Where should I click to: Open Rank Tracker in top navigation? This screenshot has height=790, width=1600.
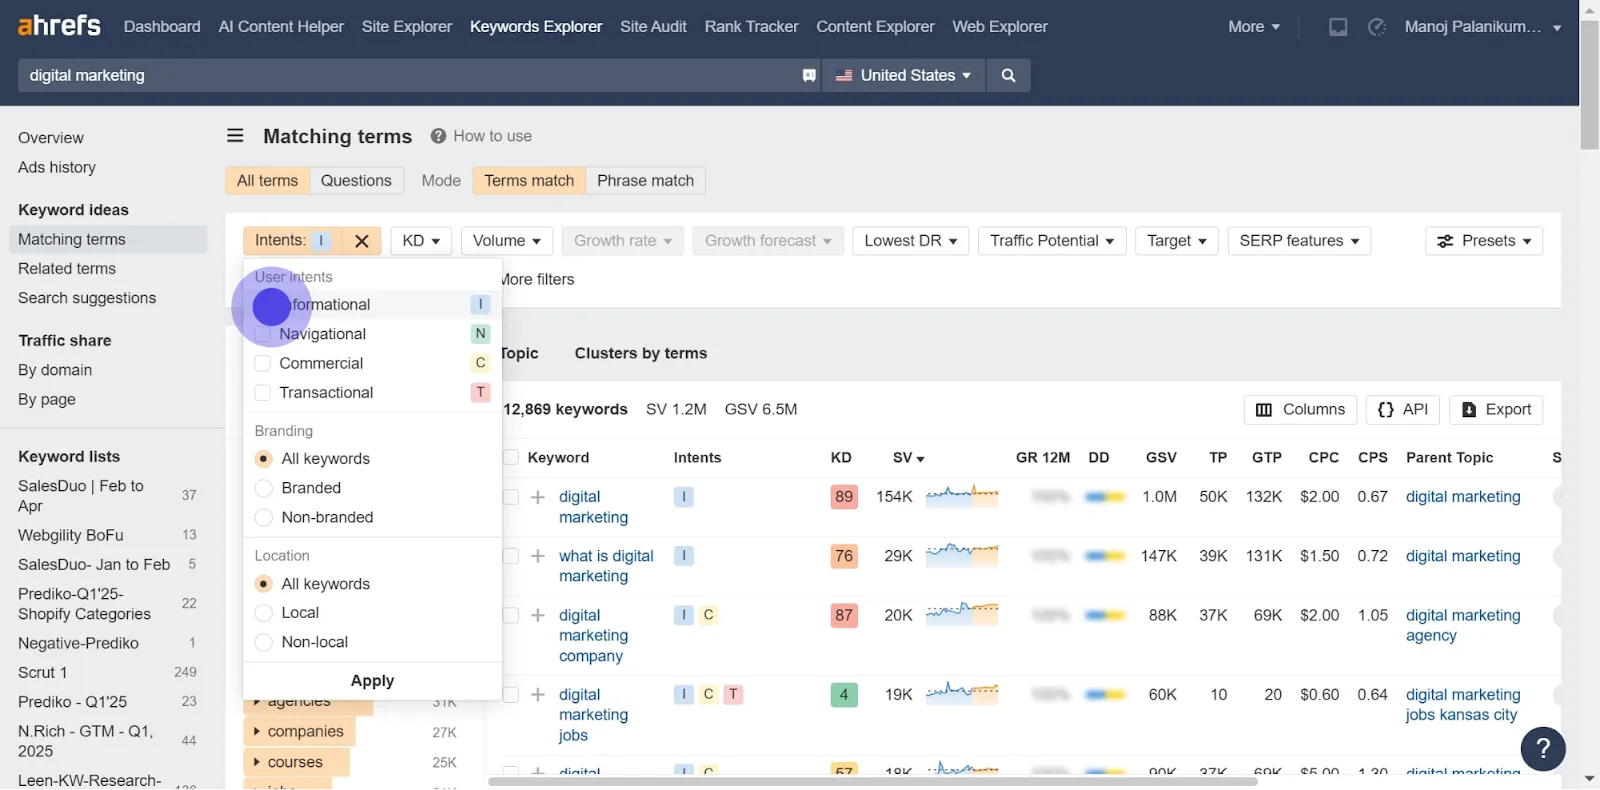click(751, 27)
